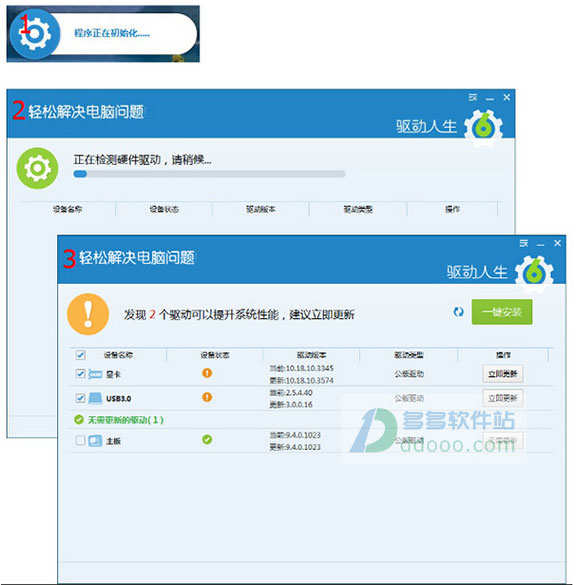Screen dimensions: 580x585
Task: Click 驱动版本 header in the results window
Action: coord(311,355)
